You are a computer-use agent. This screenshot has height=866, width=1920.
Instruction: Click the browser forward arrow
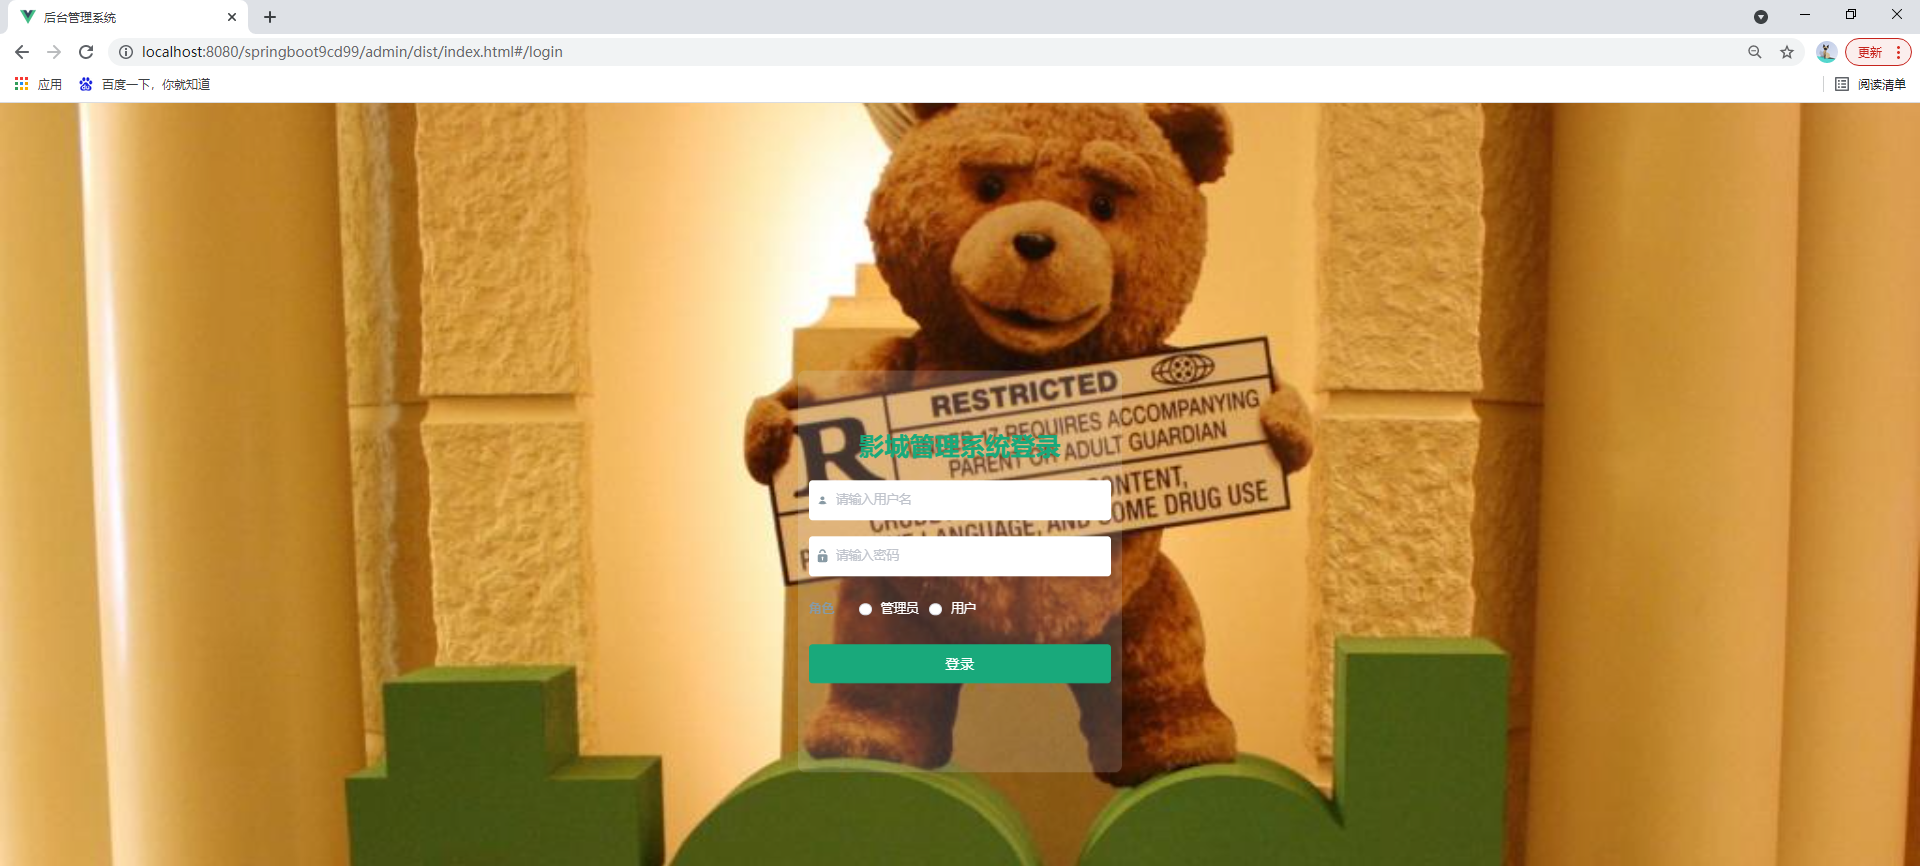coord(54,52)
